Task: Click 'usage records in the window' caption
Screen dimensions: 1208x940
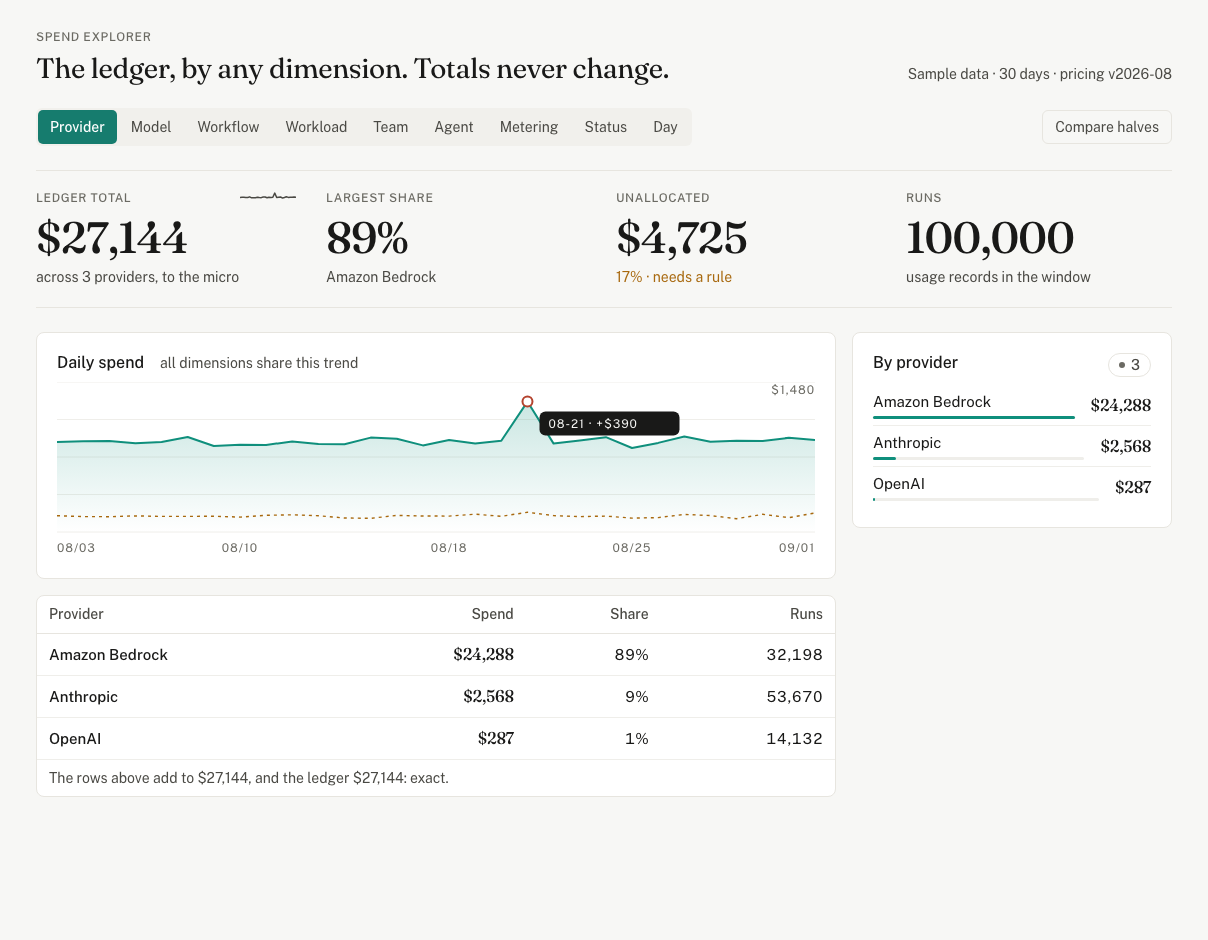Action: [998, 277]
